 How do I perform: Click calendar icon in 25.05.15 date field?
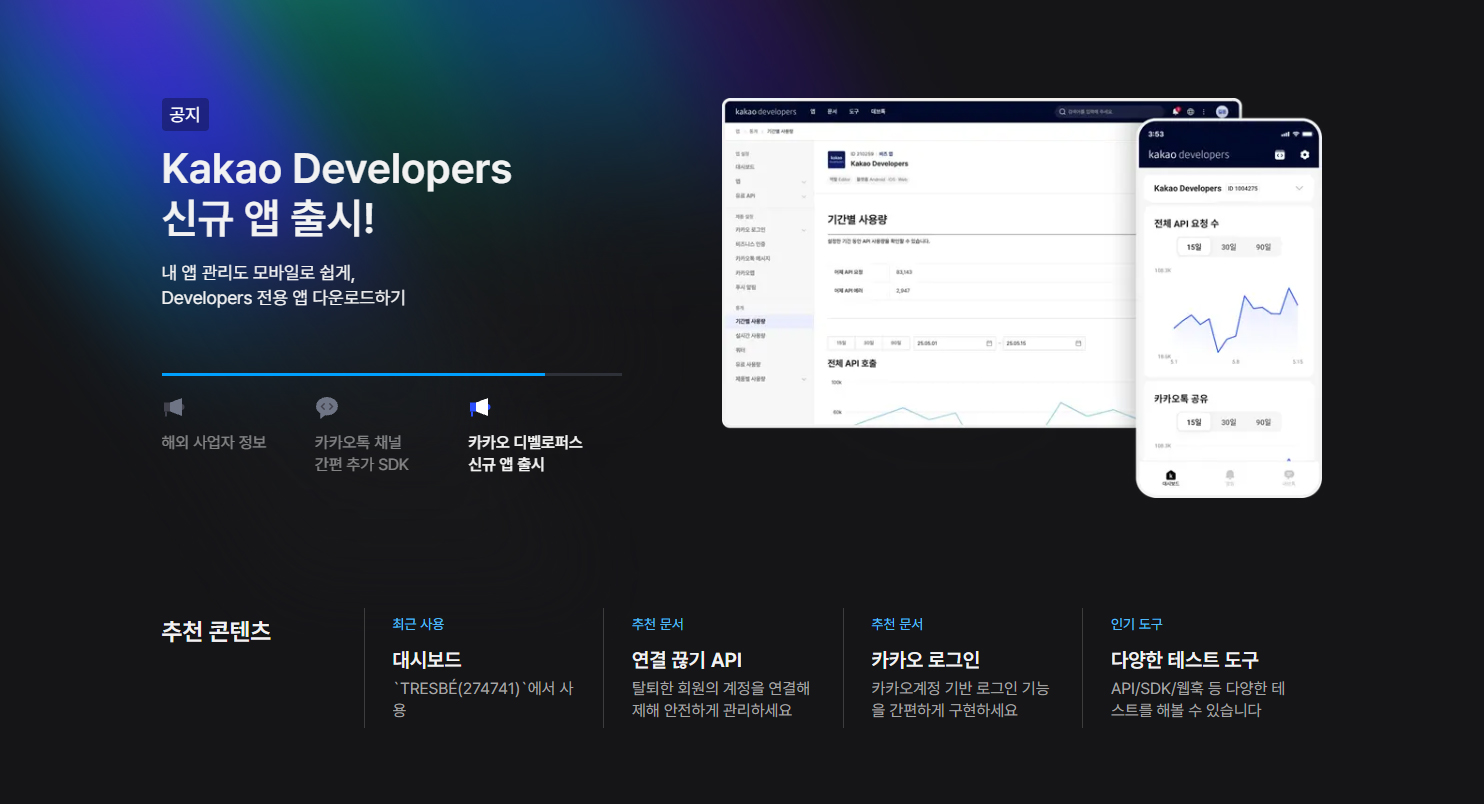pos(1078,343)
